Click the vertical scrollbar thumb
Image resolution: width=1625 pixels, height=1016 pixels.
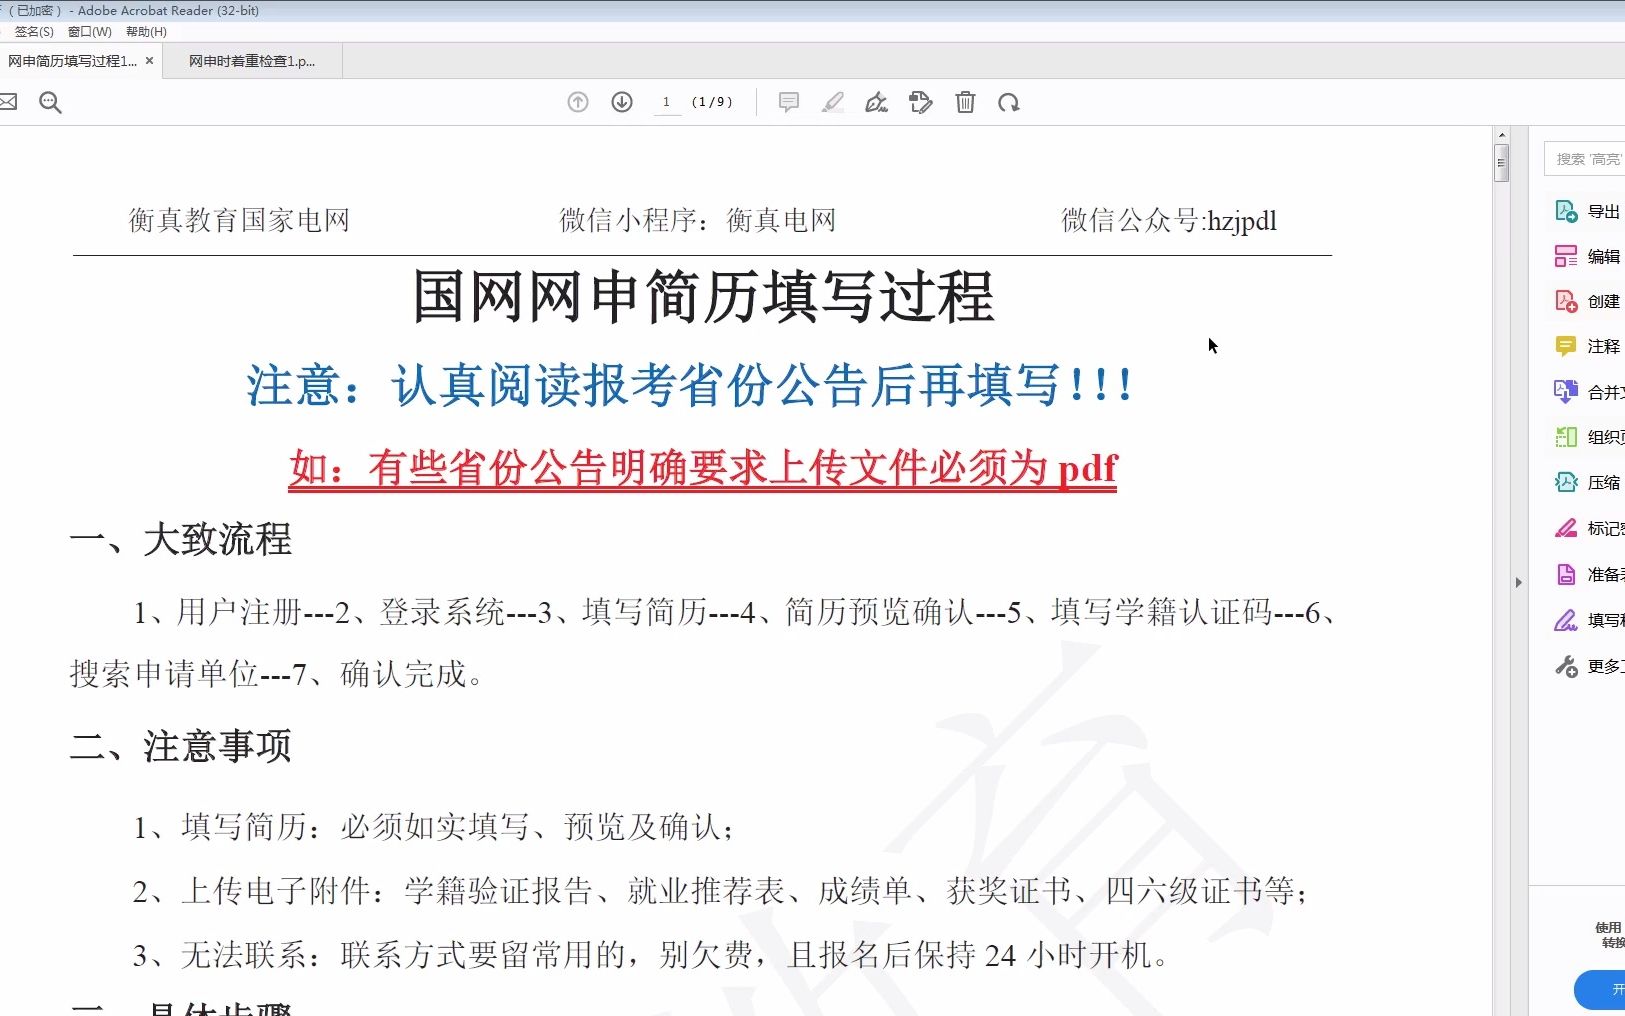(1501, 163)
